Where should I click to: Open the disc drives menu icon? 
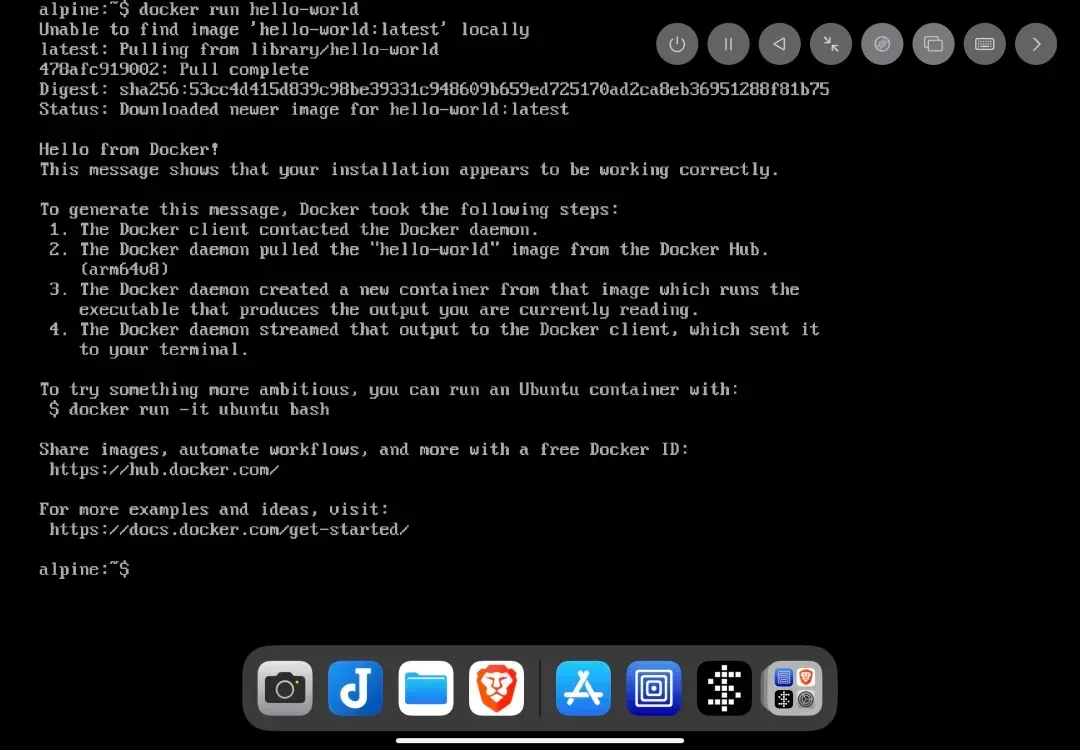(x=882, y=44)
